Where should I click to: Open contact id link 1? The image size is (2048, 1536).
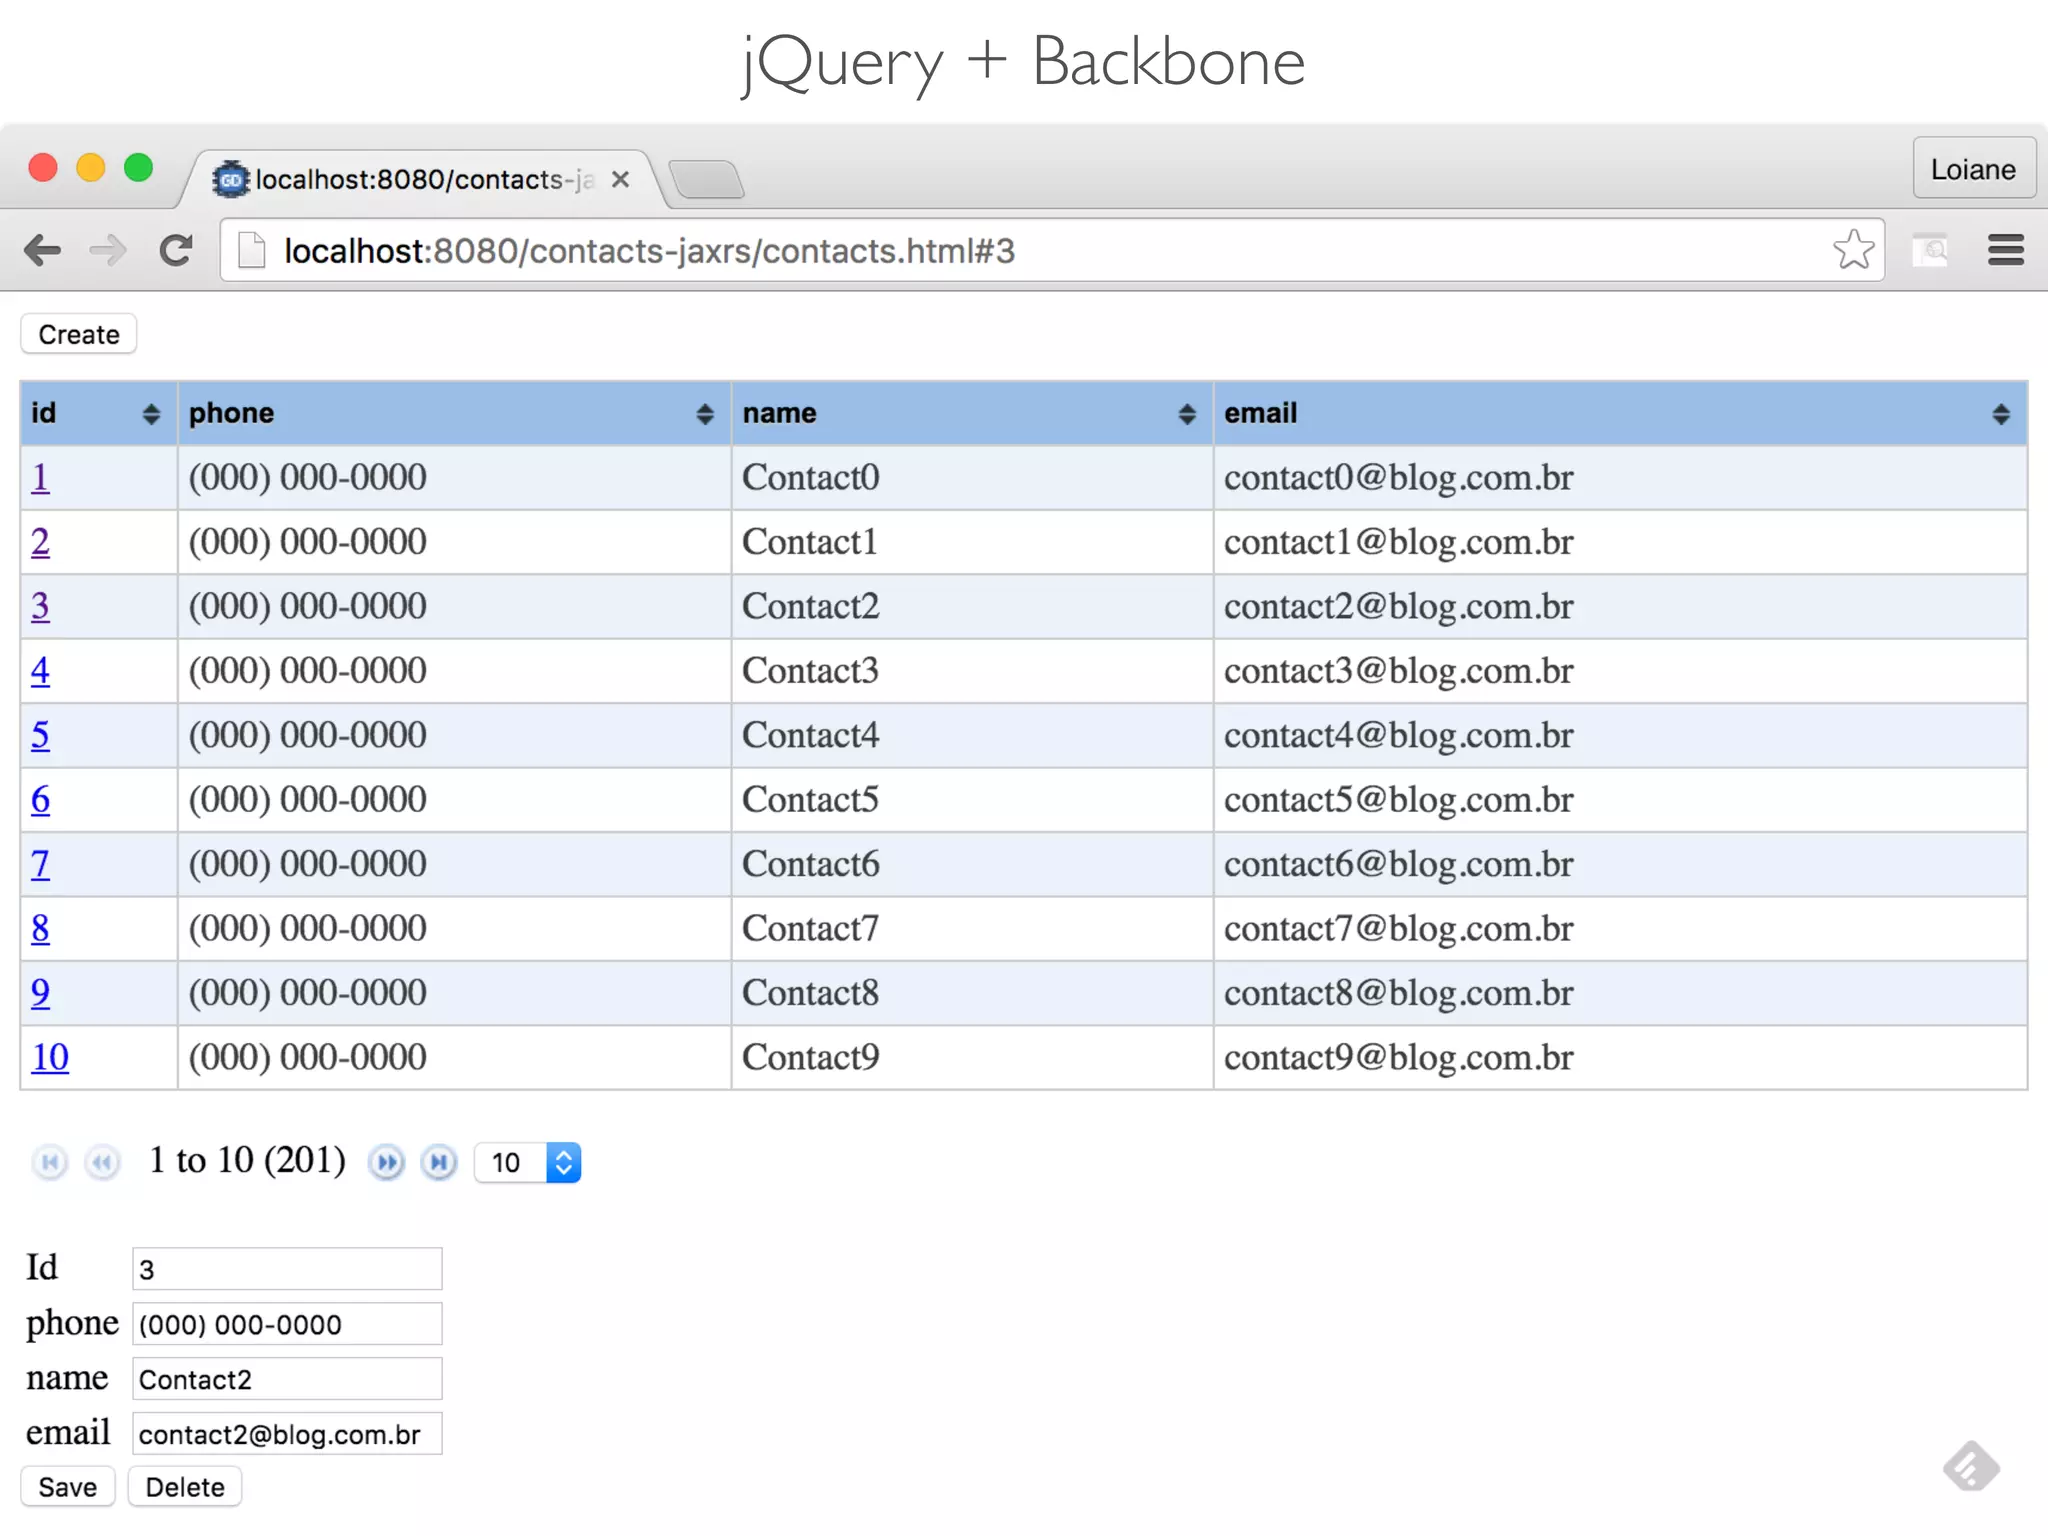click(40, 477)
